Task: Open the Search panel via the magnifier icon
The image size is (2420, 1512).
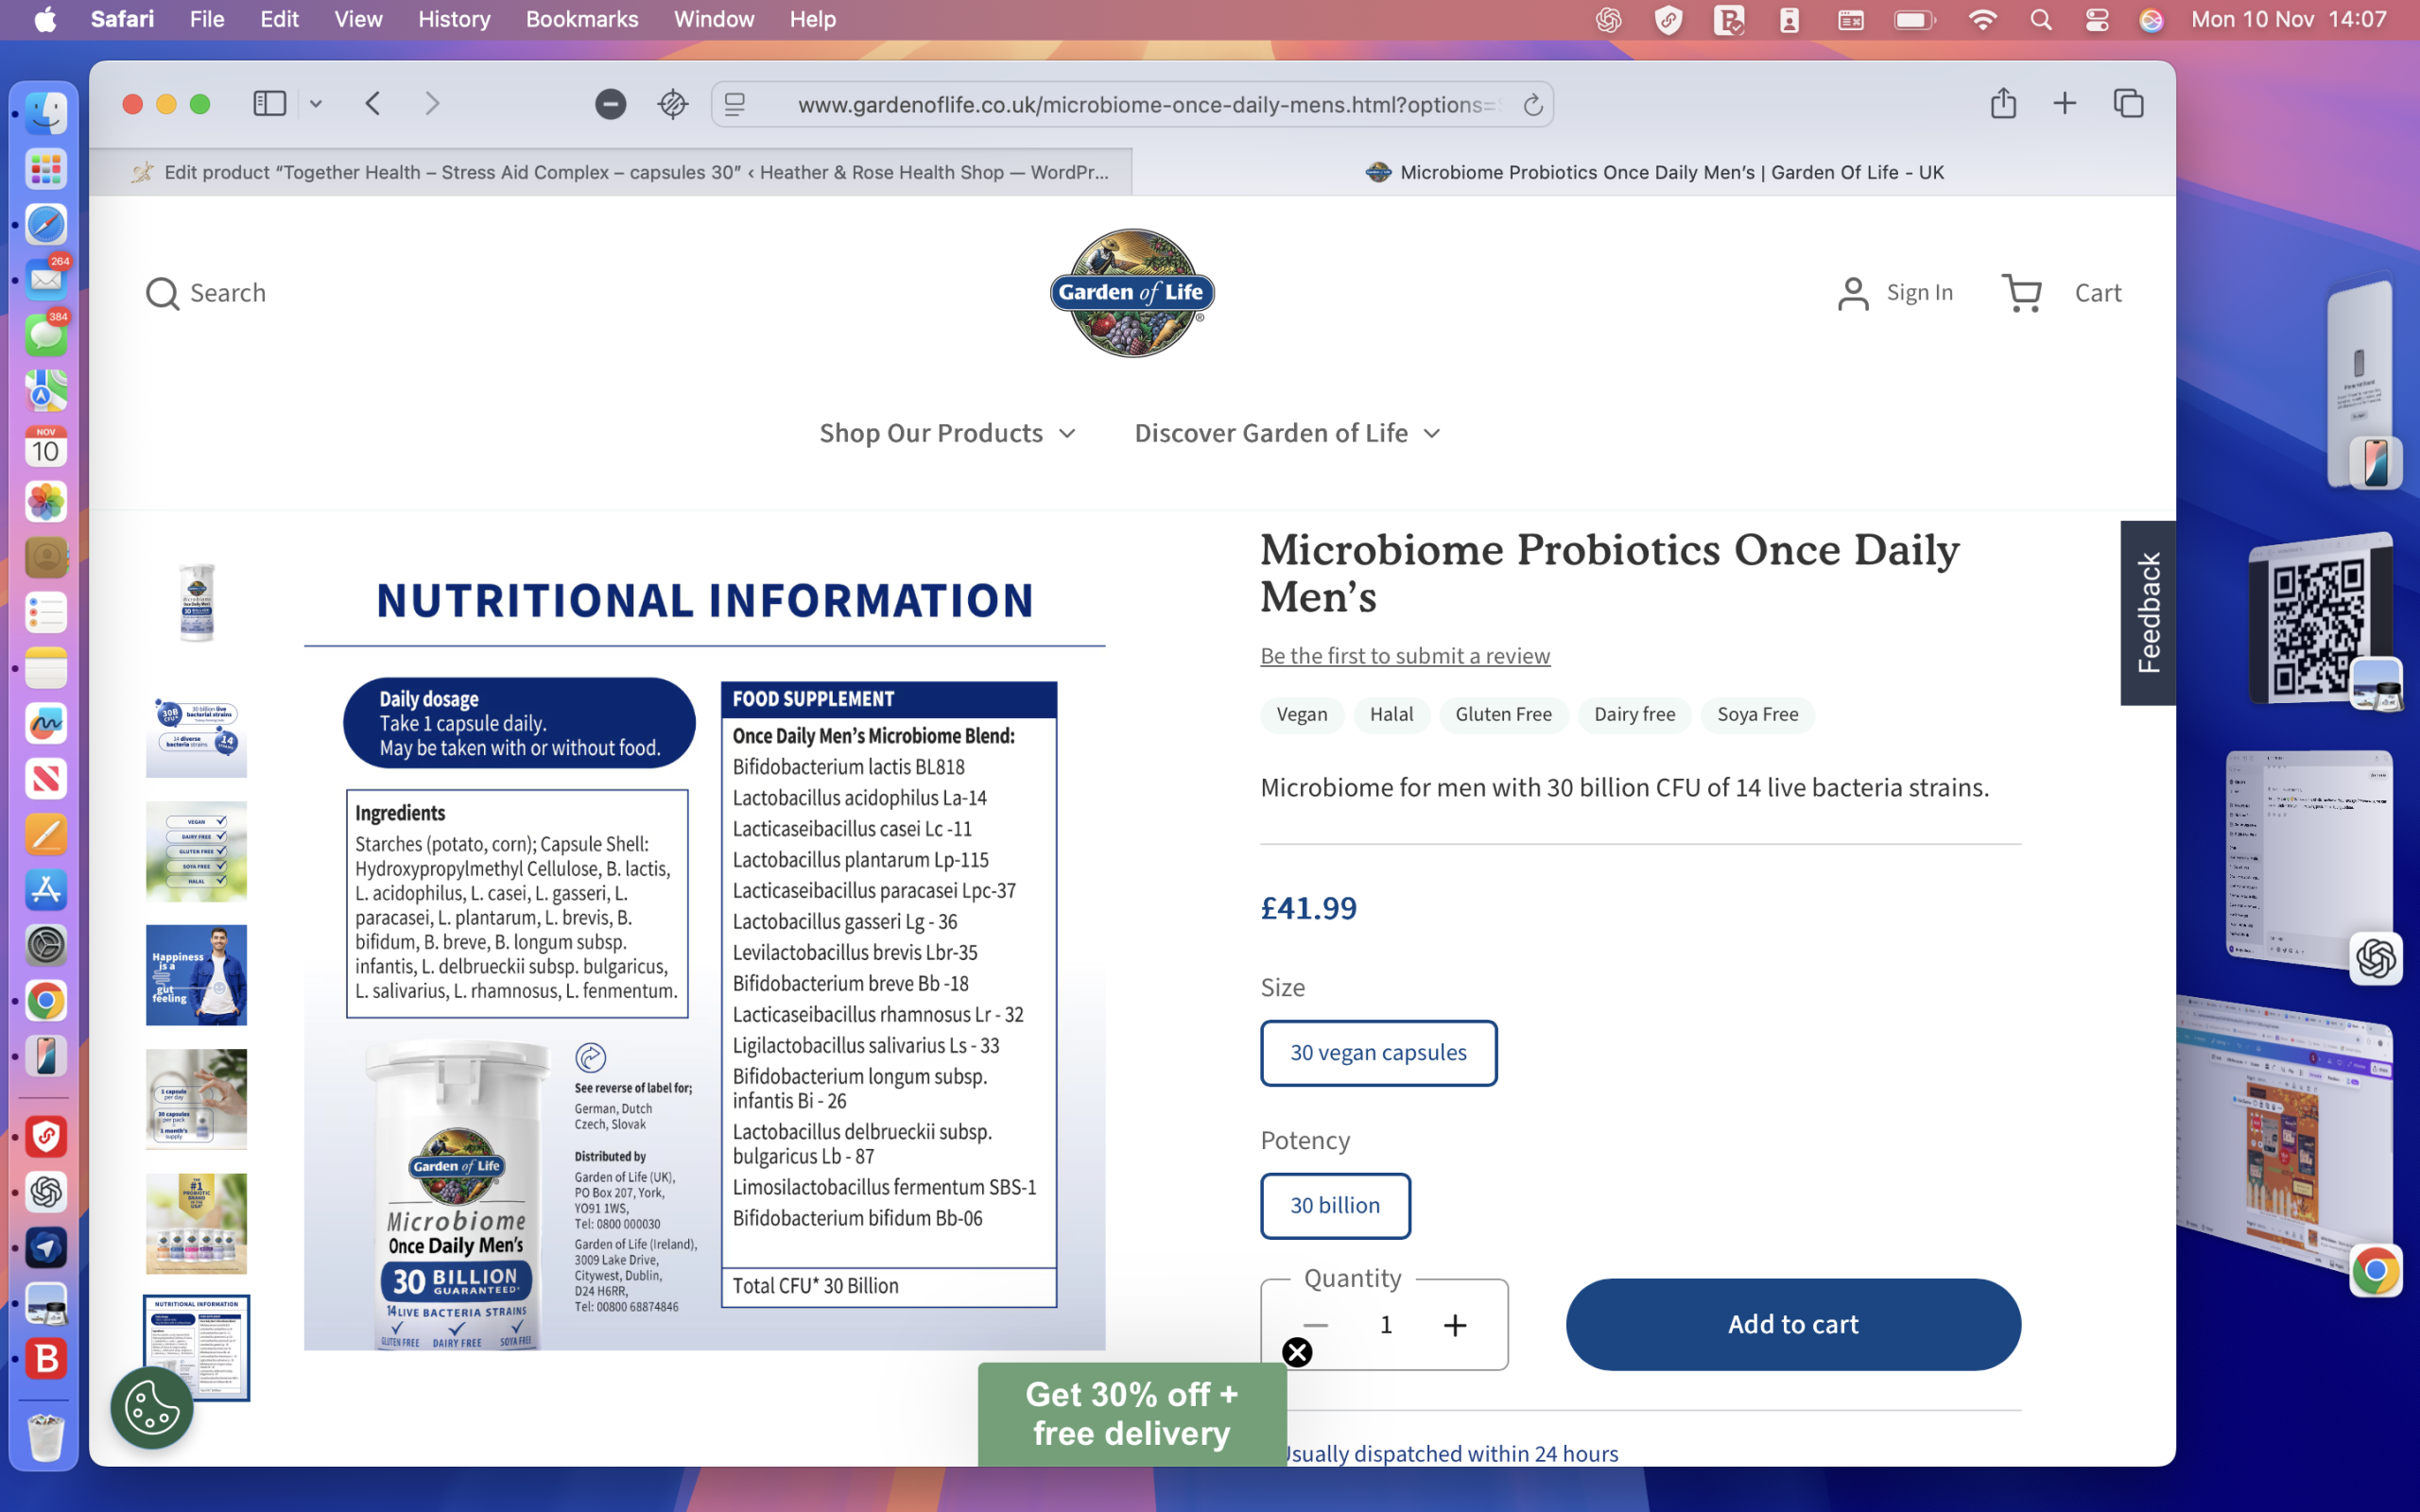Action: pos(162,292)
